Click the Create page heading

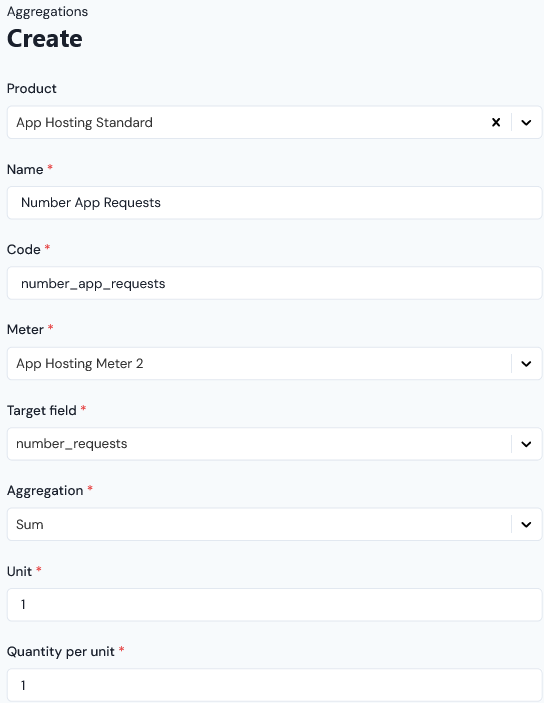45,38
